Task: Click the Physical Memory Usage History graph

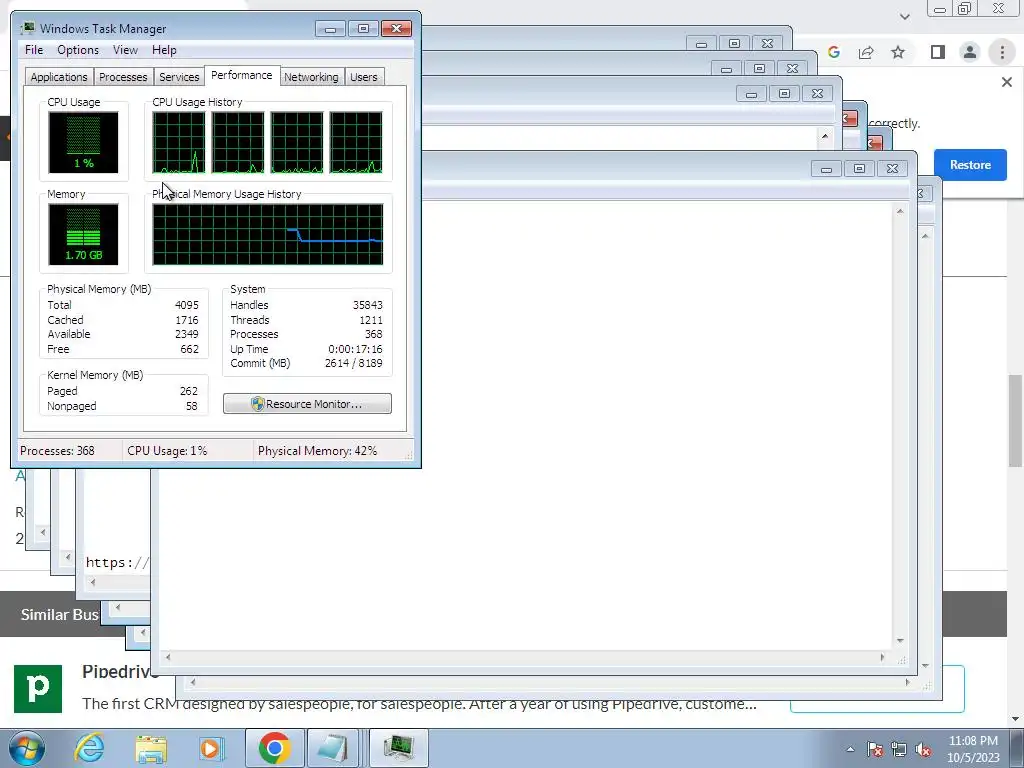Action: [268, 234]
